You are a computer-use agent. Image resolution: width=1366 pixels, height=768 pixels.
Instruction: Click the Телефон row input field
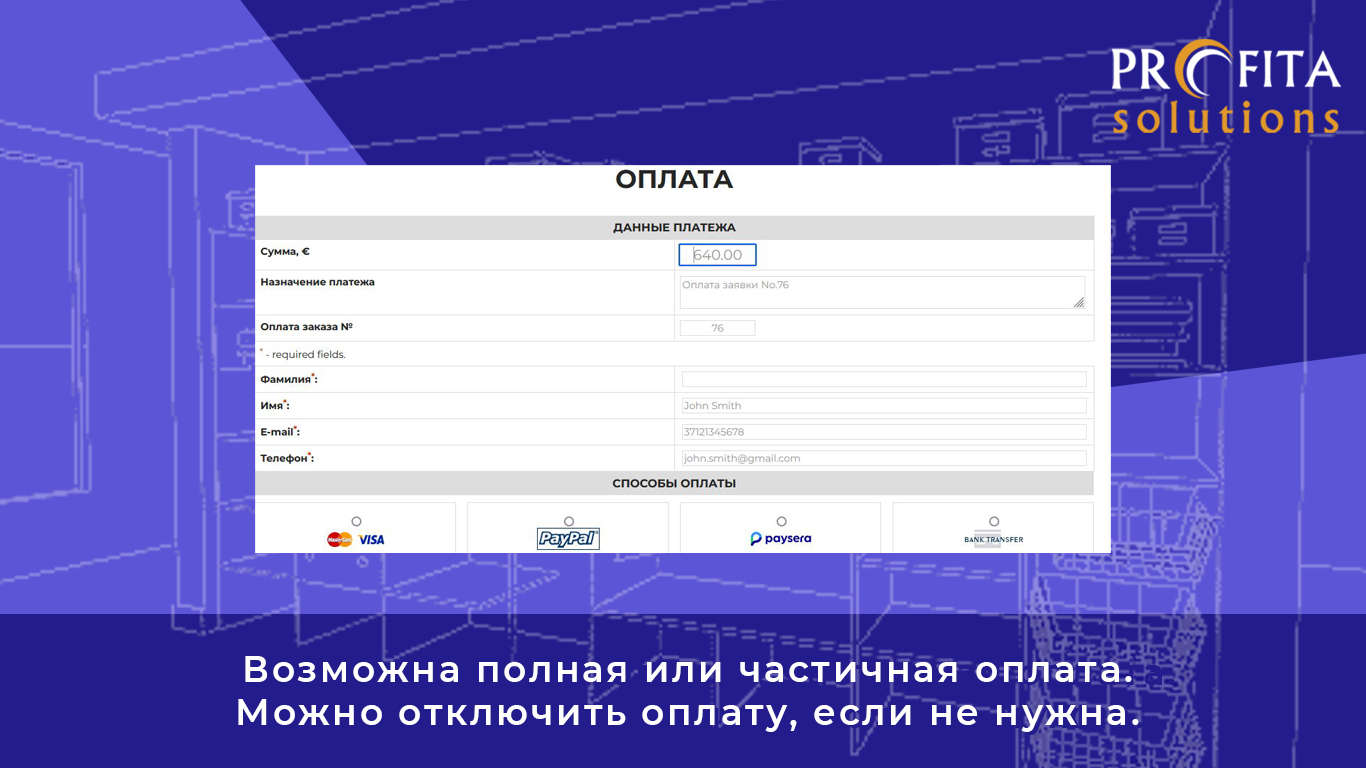pos(883,458)
